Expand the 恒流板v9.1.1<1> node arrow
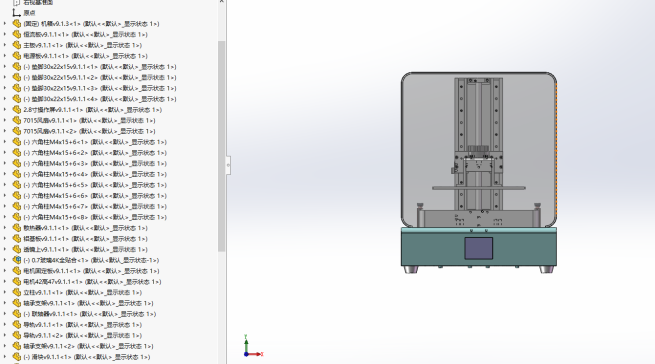The height and width of the screenshot is (364, 655). 5,35
